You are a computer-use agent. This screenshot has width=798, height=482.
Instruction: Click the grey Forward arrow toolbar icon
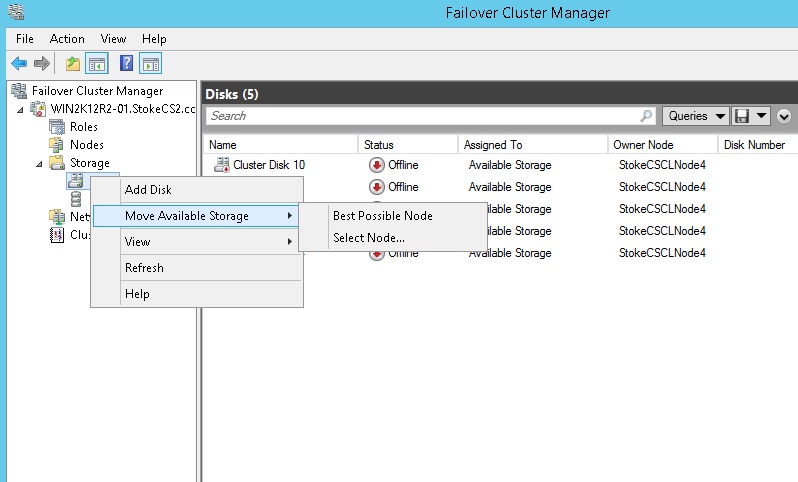point(42,64)
